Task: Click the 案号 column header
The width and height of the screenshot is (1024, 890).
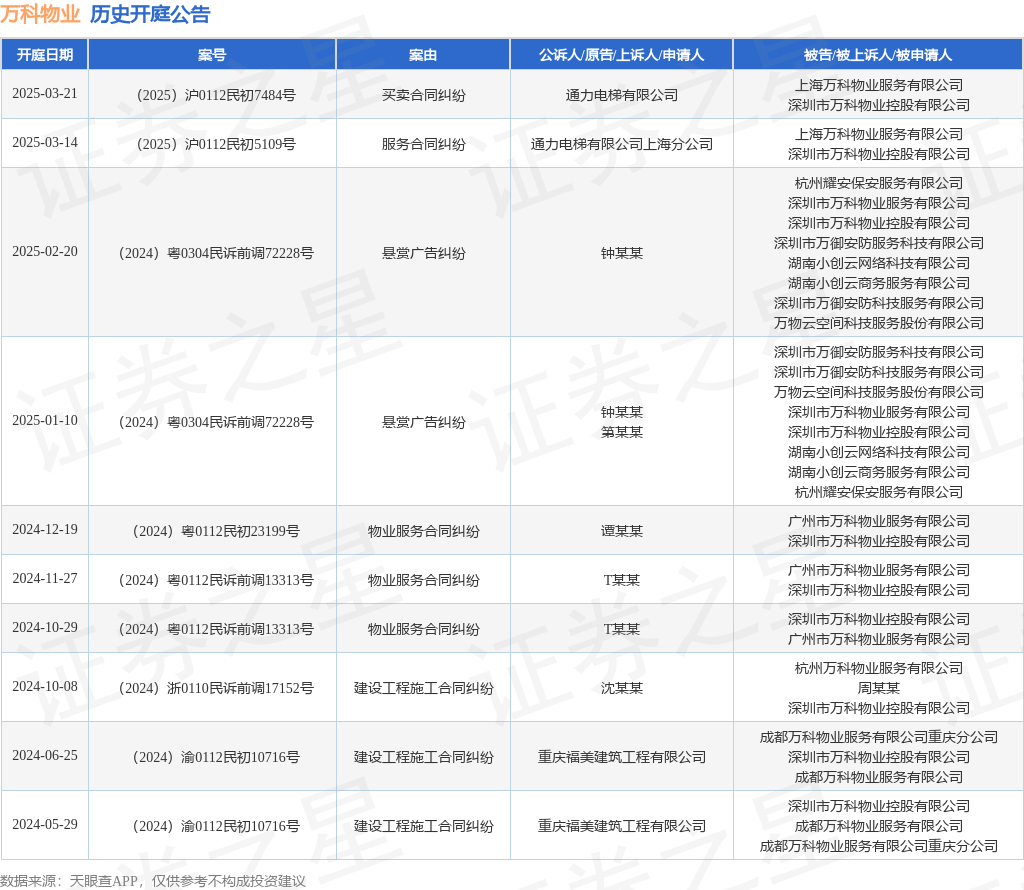Action: (212, 55)
